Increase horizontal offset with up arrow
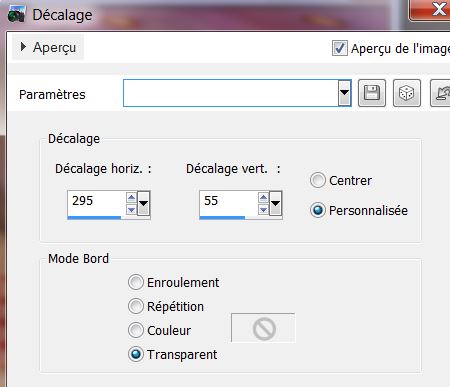The height and width of the screenshot is (387, 450). tap(131, 198)
